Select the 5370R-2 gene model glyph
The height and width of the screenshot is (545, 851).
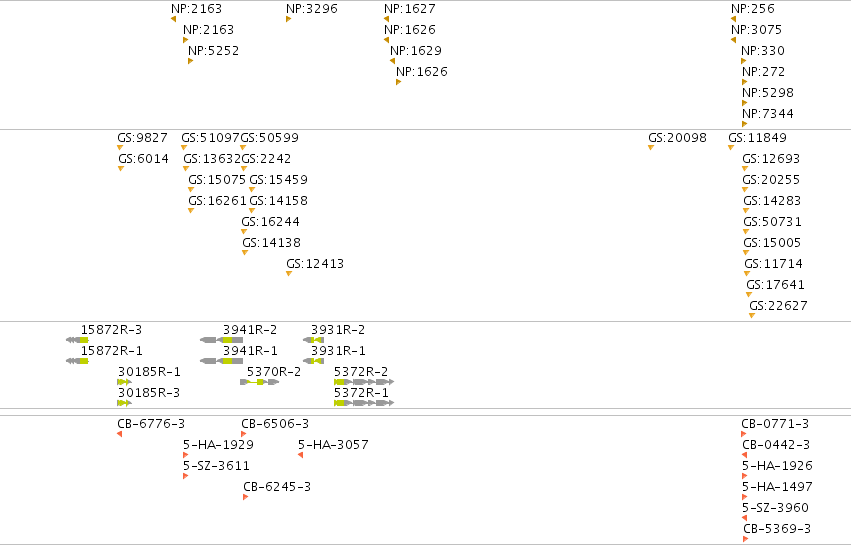tap(260, 383)
